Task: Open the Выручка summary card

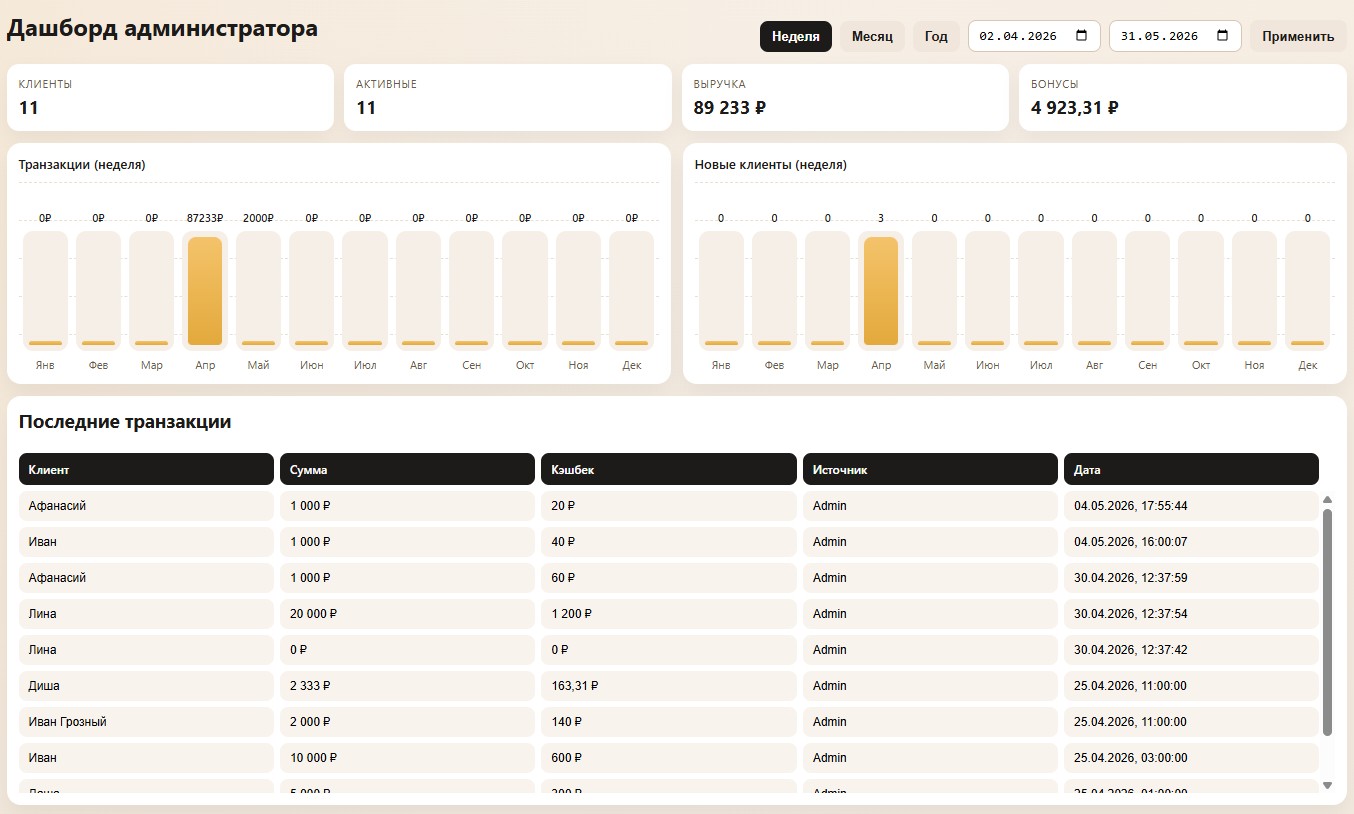Action: click(845, 98)
